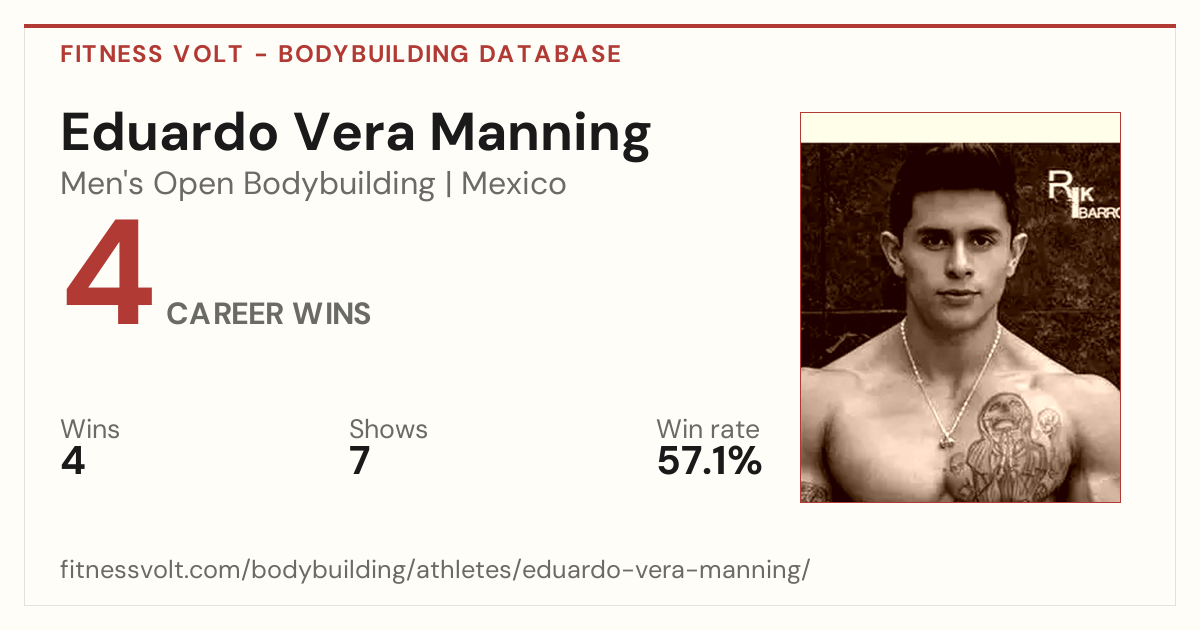1200x630 pixels.
Task: Click the Men's Open Bodybuilding division text
Action: tap(248, 184)
